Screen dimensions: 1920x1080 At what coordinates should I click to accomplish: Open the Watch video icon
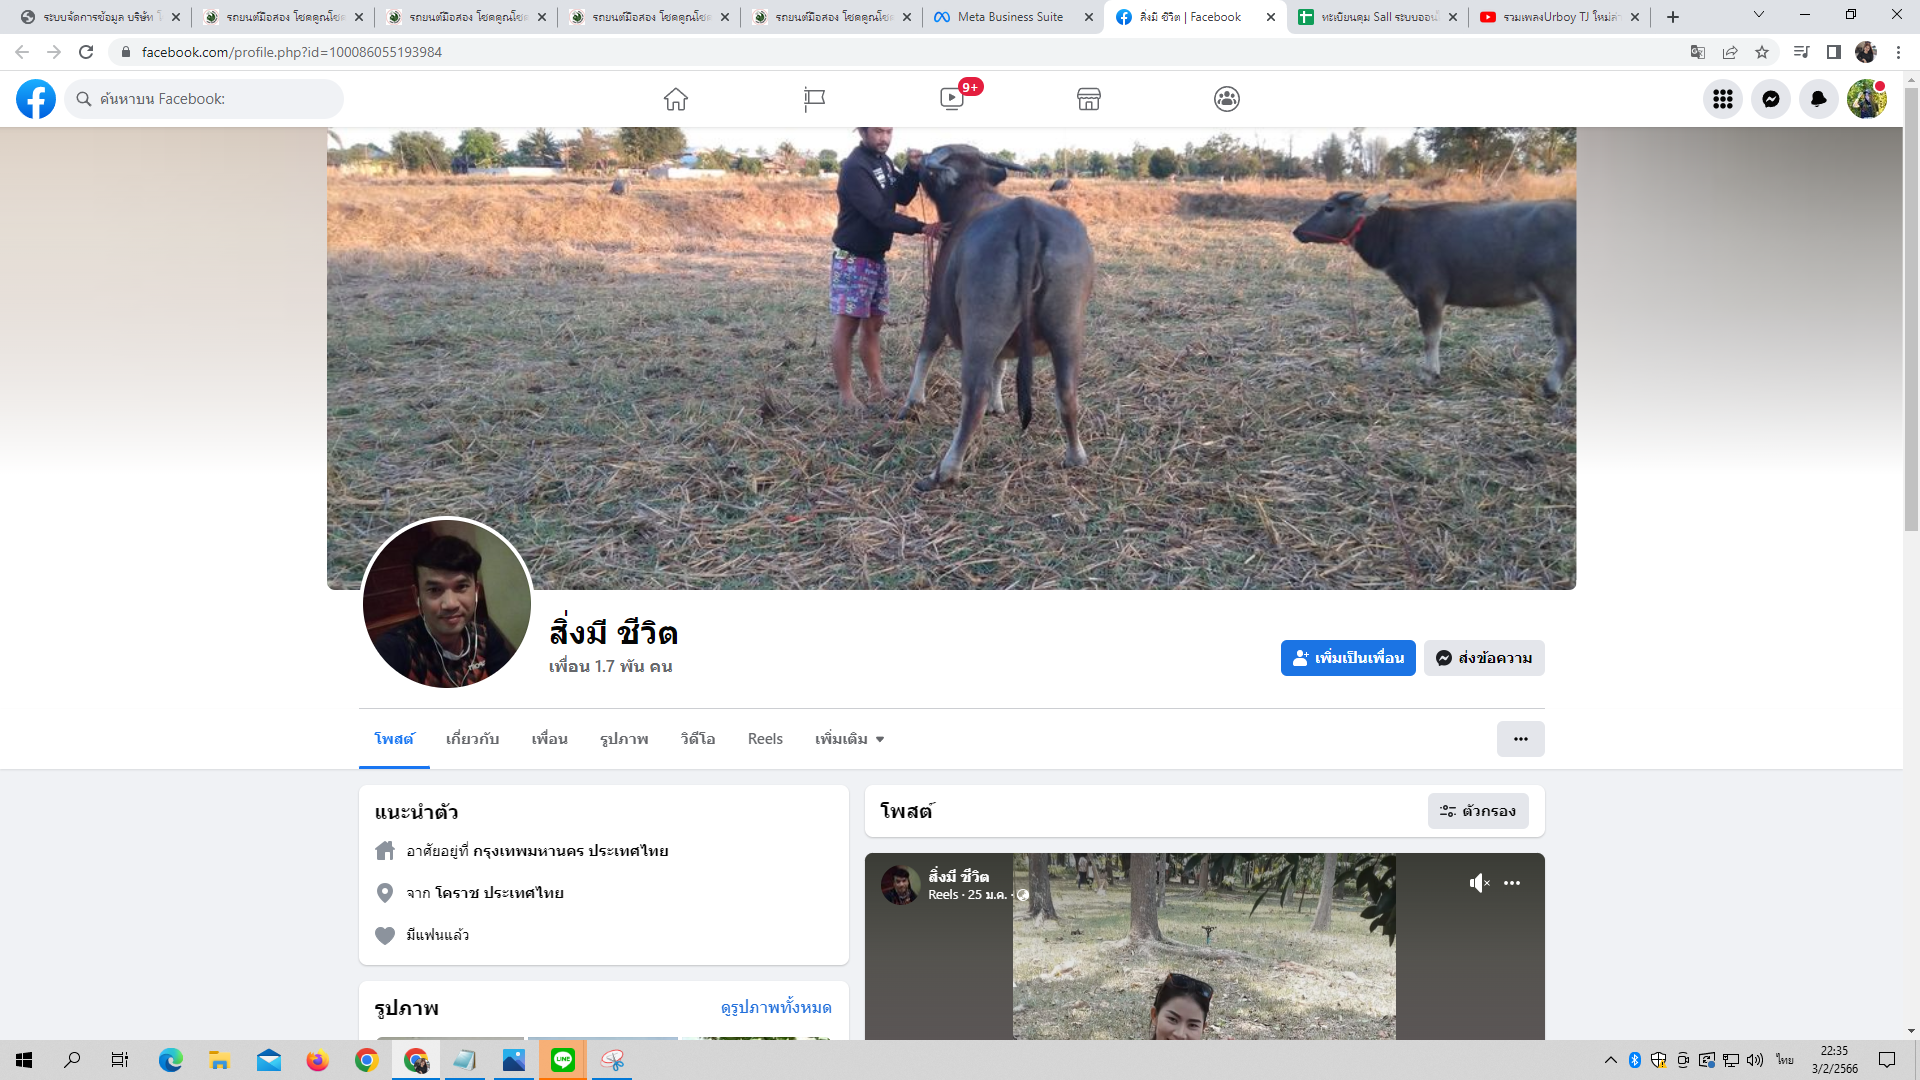point(952,99)
